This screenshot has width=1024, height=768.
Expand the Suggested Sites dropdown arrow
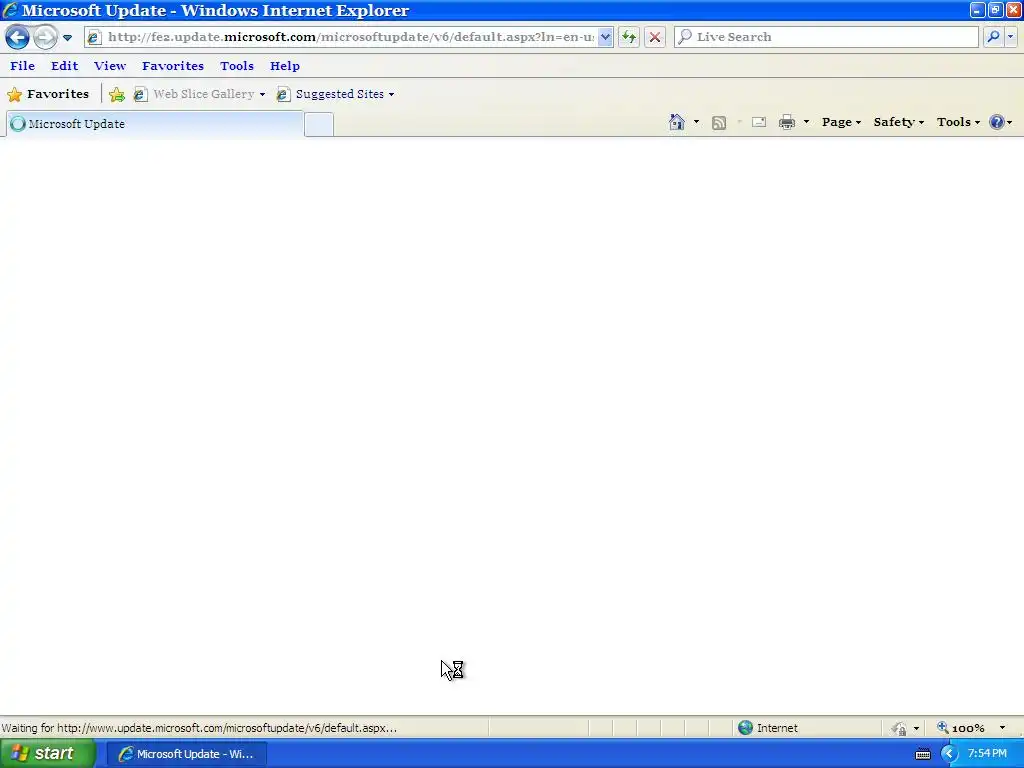tap(391, 95)
